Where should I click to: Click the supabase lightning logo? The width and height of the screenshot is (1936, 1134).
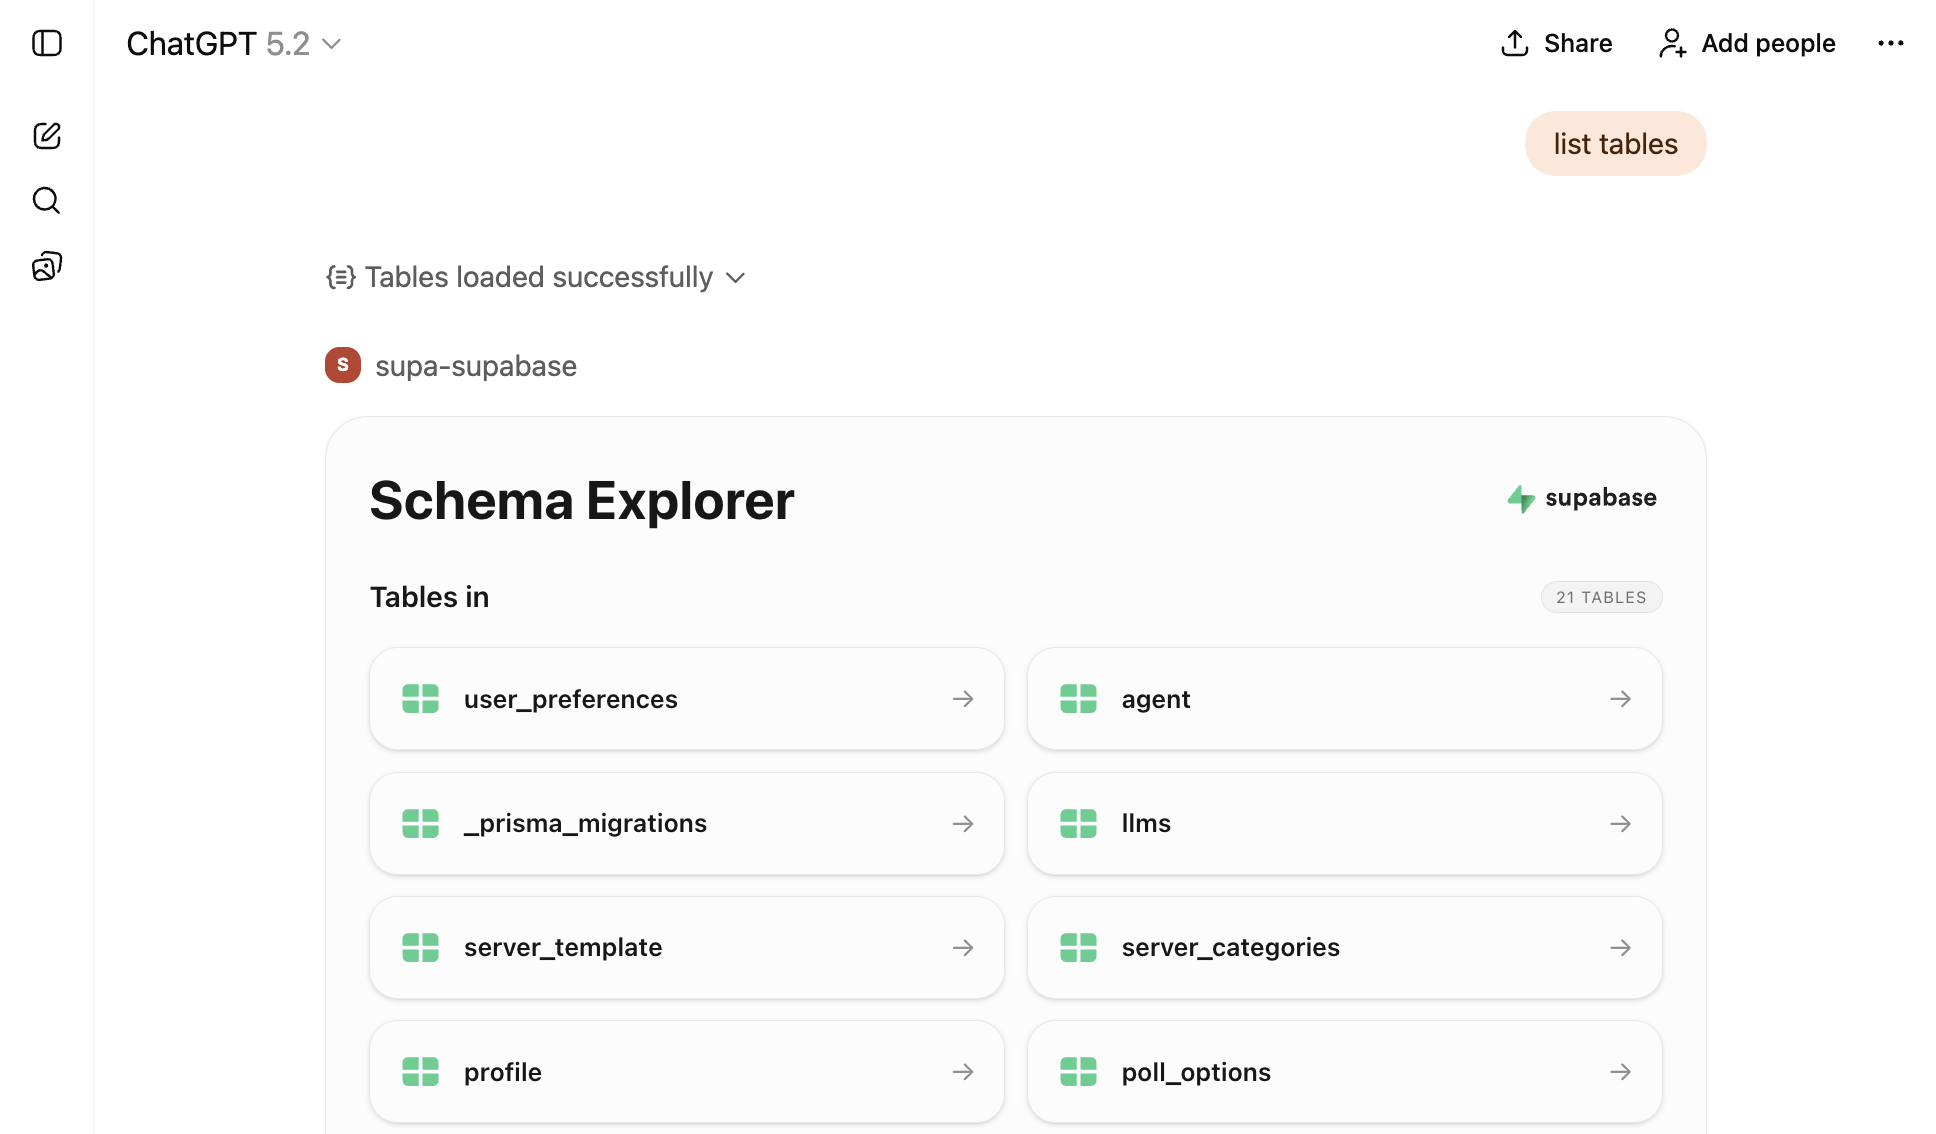tap(1521, 498)
